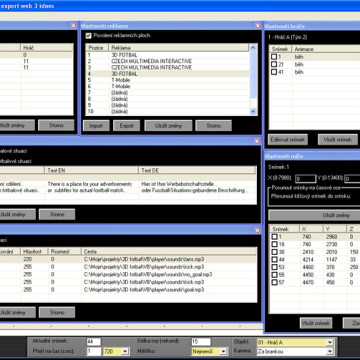The width and height of the screenshot is (360, 360).
Task: Click Vložit snímek in Vlastnosti míče
Action: click(316, 323)
